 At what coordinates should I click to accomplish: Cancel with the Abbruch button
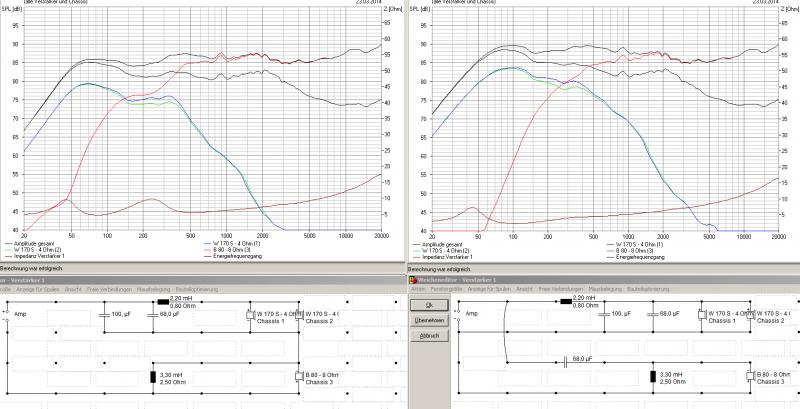429,336
